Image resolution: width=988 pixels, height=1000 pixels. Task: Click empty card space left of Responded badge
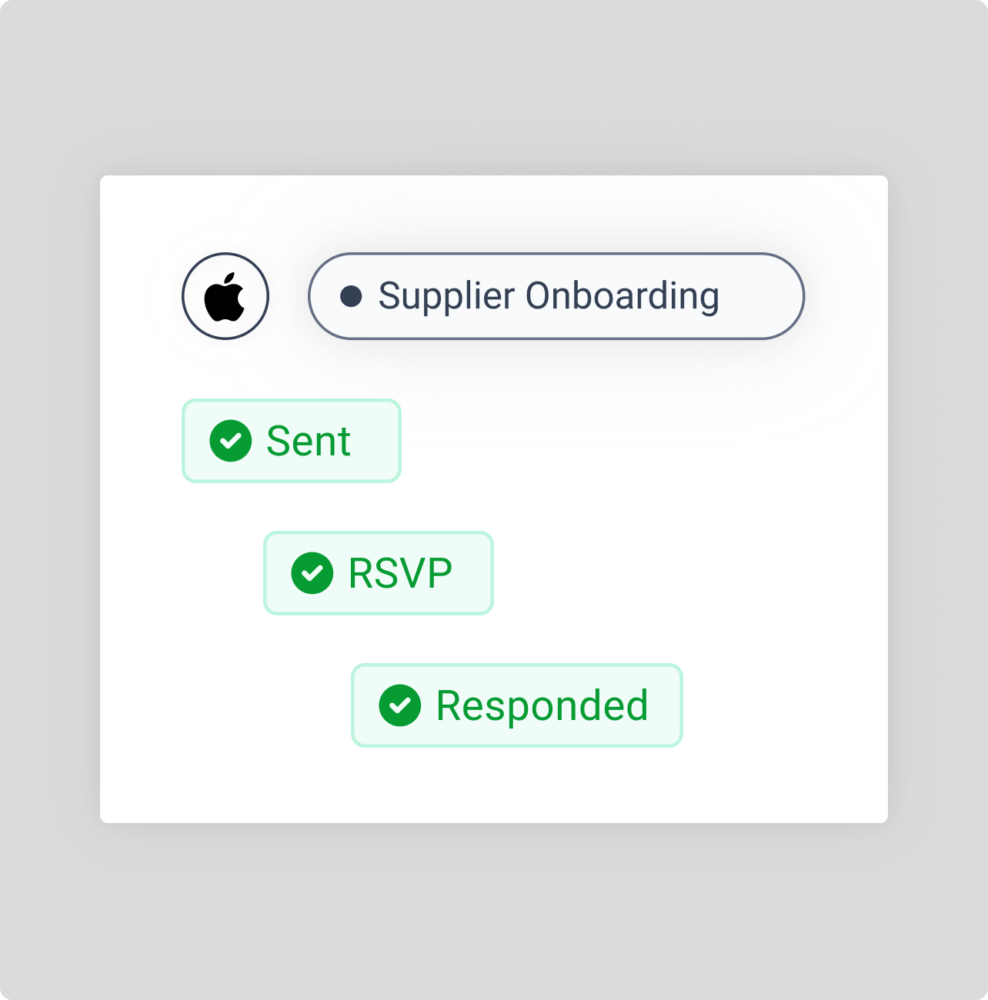230,705
